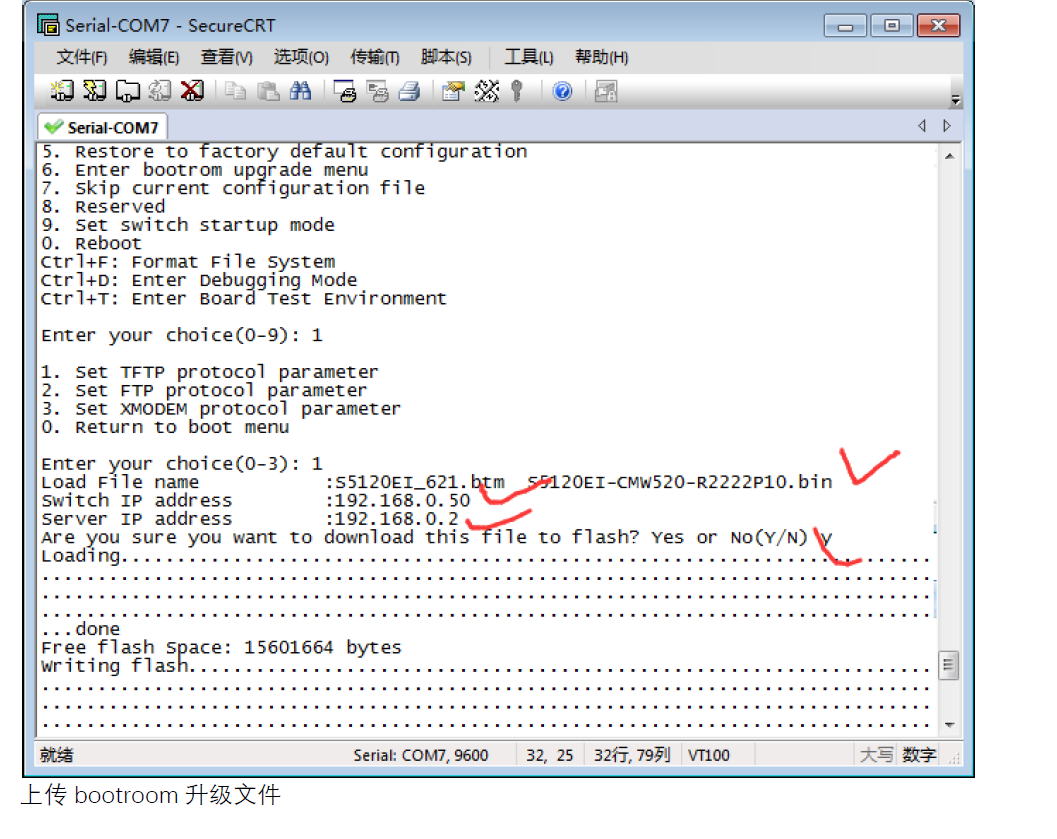Click the grayed Reconnect icon

pyautogui.click(x=160, y=91)
